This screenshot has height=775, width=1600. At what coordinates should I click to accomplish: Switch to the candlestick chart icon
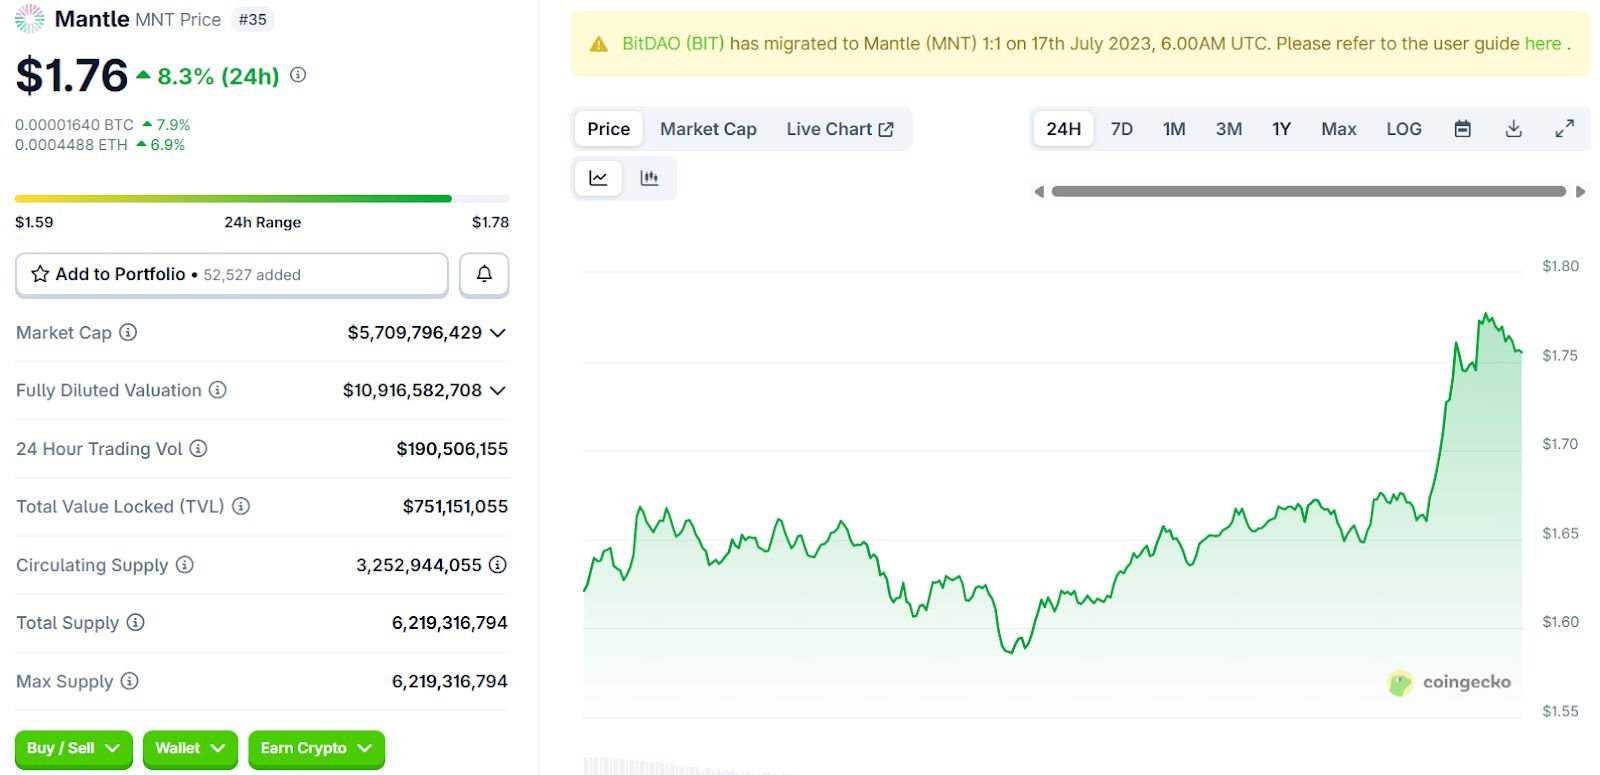tap(649, 178)
